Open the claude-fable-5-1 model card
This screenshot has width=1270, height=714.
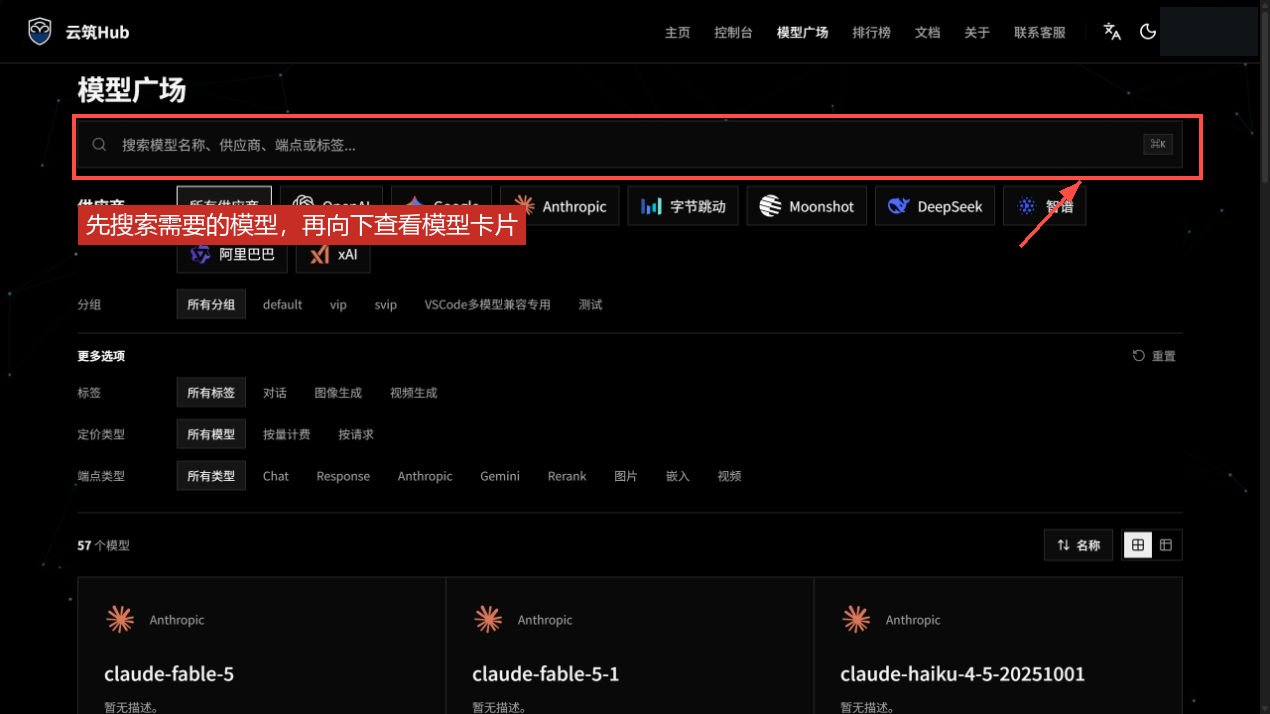click(630, 646)
